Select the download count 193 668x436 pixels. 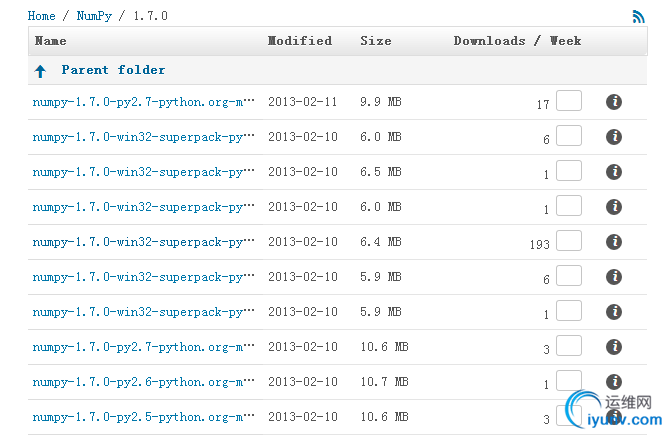pyautogui.click(x=540, y=245)
